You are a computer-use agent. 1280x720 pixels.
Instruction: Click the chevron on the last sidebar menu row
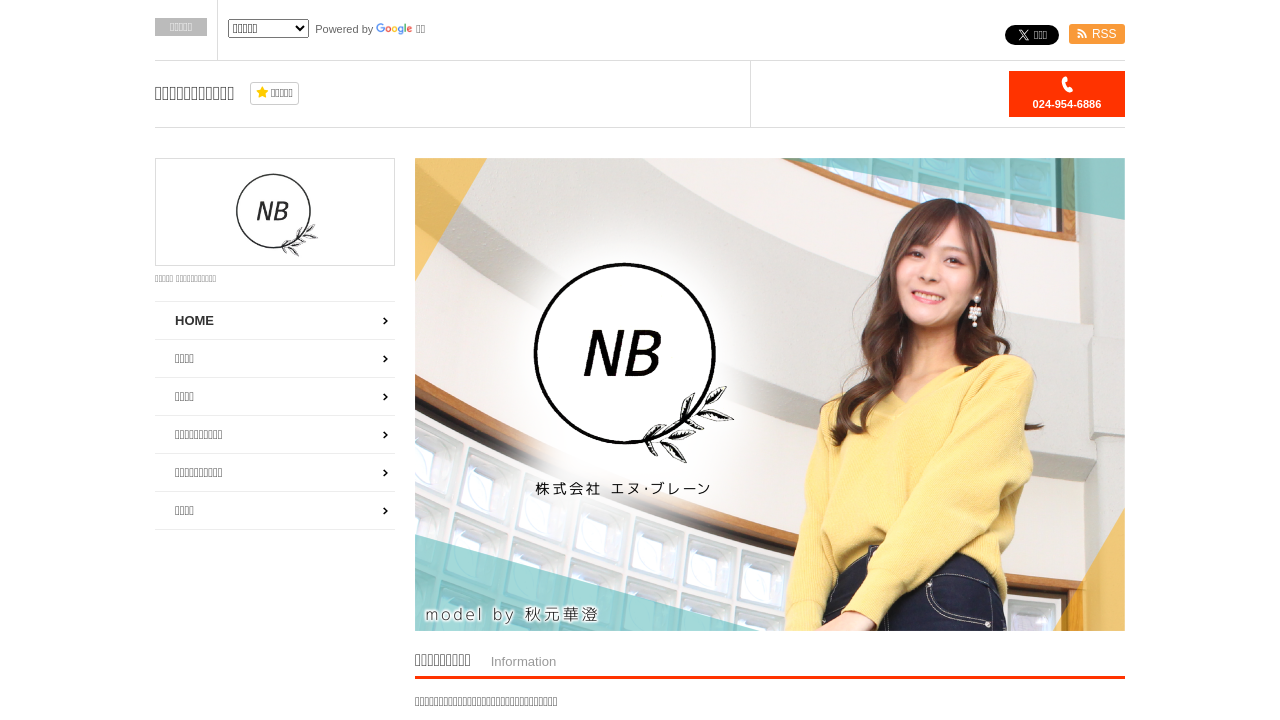[x=385, y=511]
